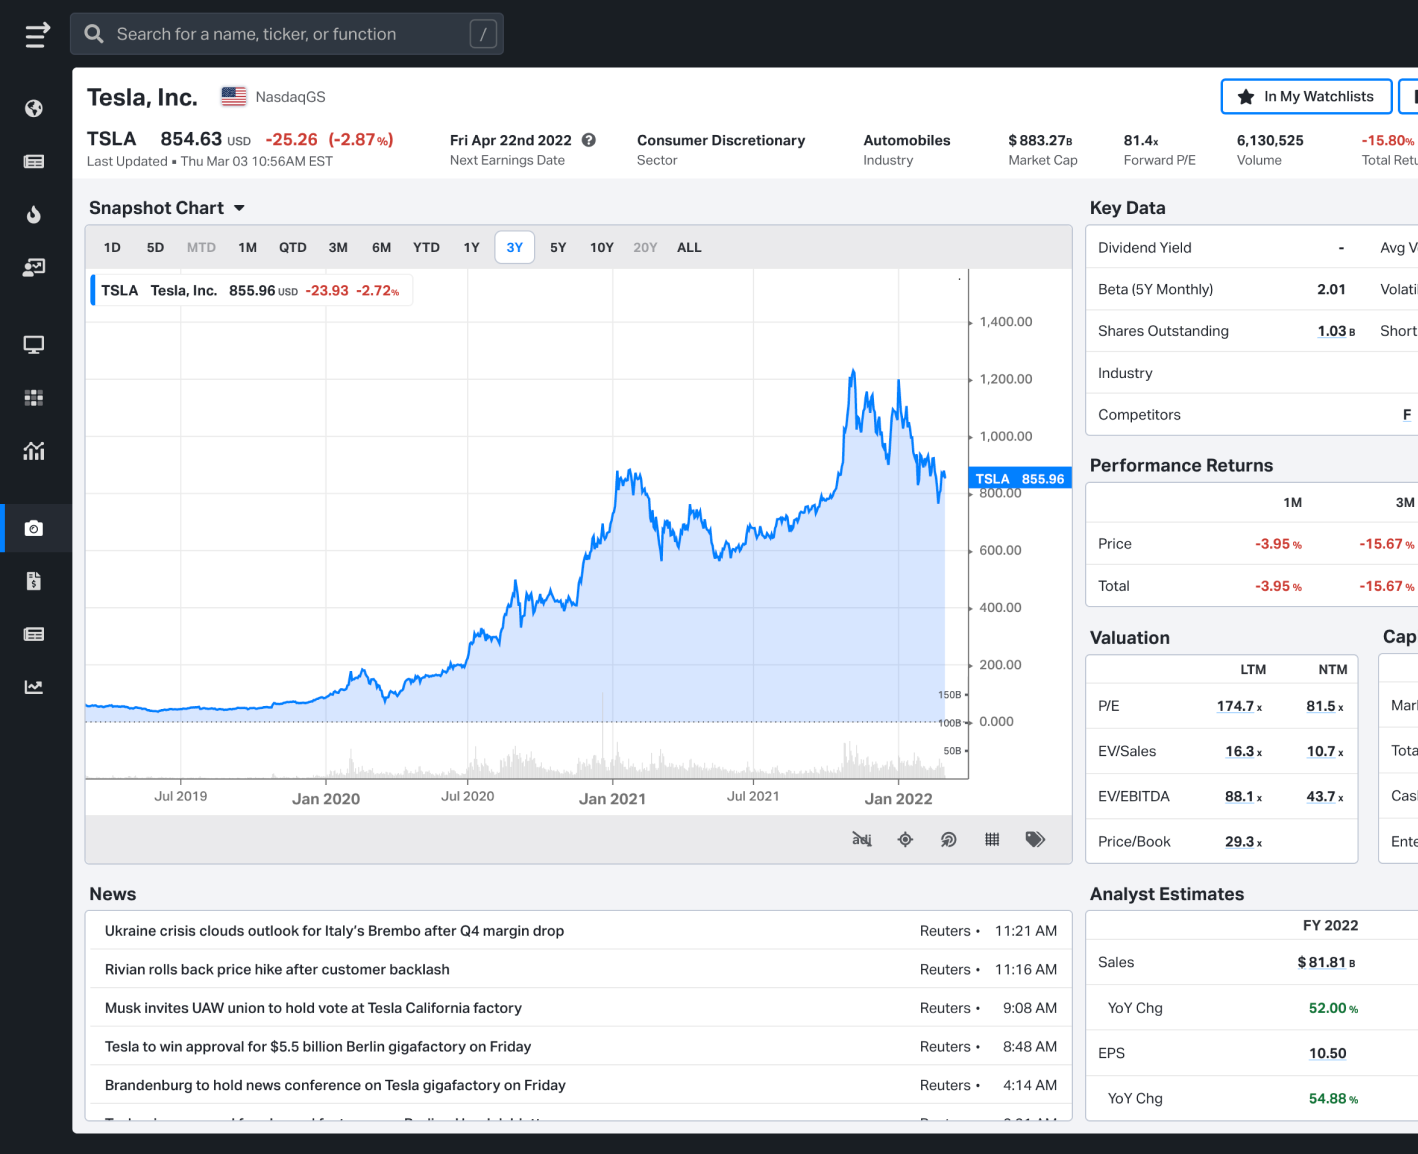
Task: Click the Shares Outstanding 1.03 B value
Action: coord(1336,331)
